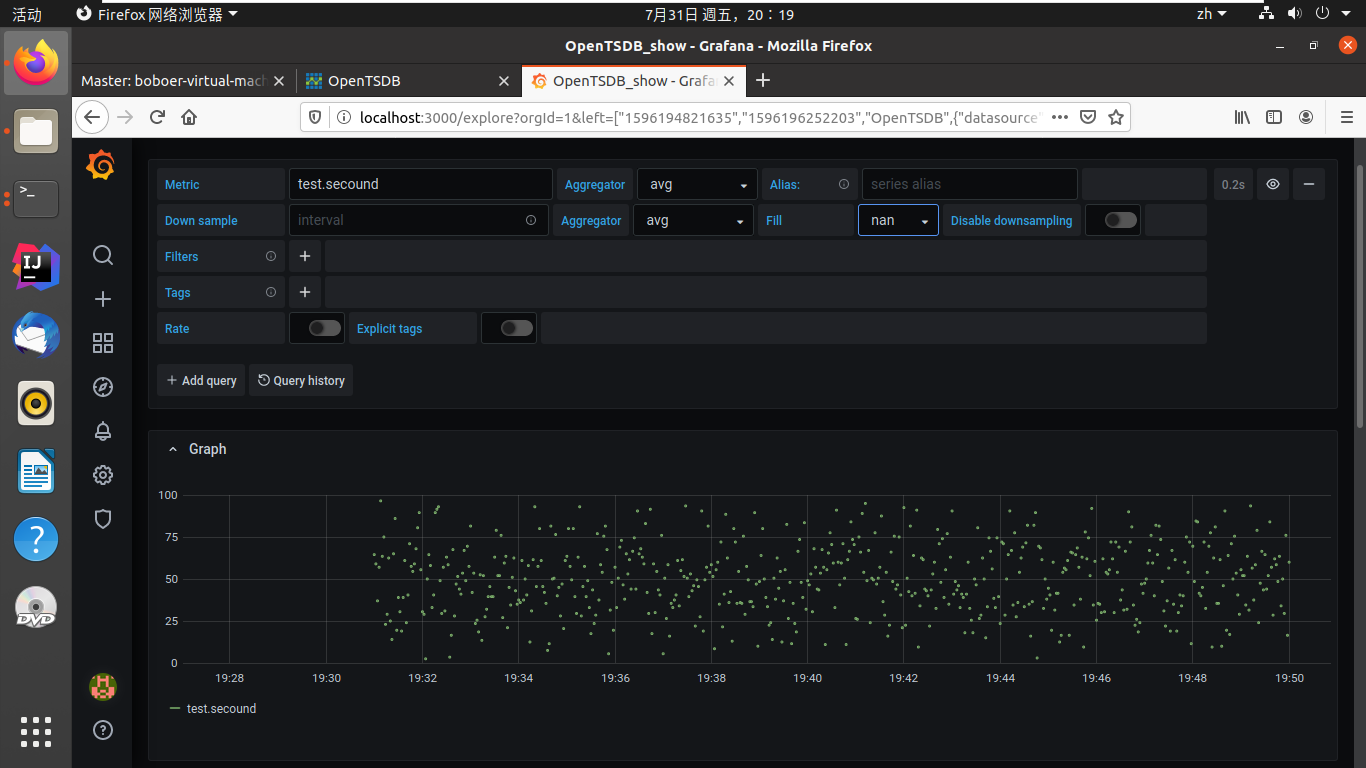
Task: Open Query history
Action: (301, 380)
